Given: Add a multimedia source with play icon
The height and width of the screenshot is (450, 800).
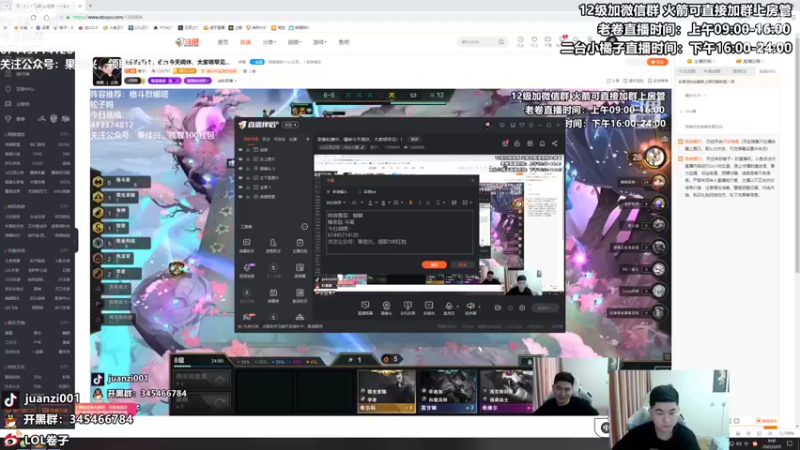Looking at the screenshot, I should point(429,308).
